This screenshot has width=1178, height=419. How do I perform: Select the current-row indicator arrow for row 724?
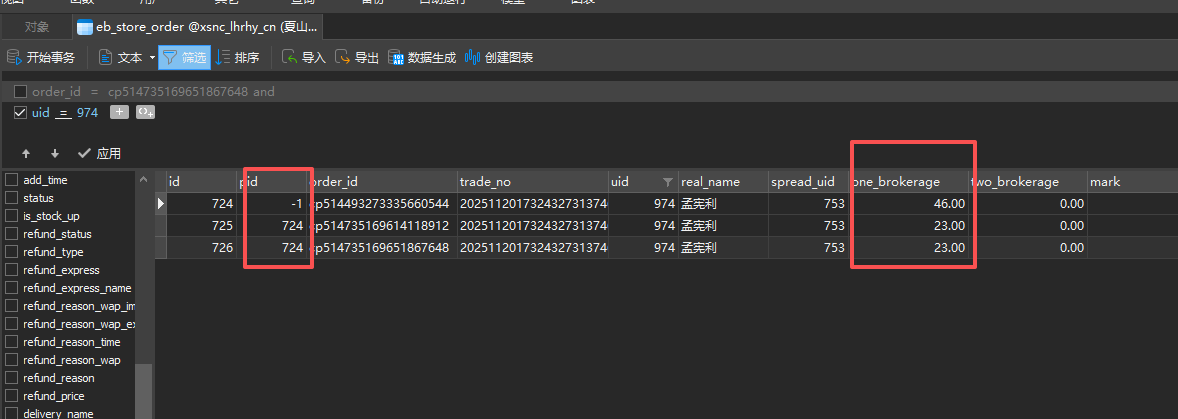160,203
